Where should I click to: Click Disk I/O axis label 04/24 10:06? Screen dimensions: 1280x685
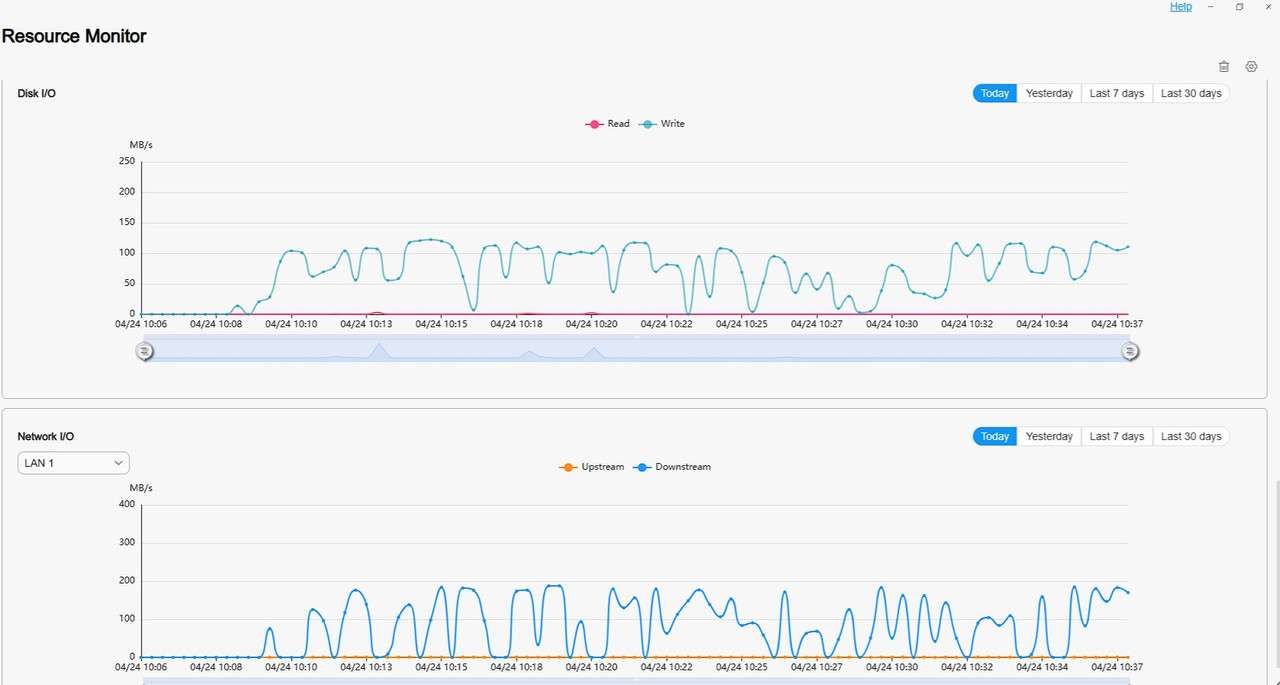141,324
